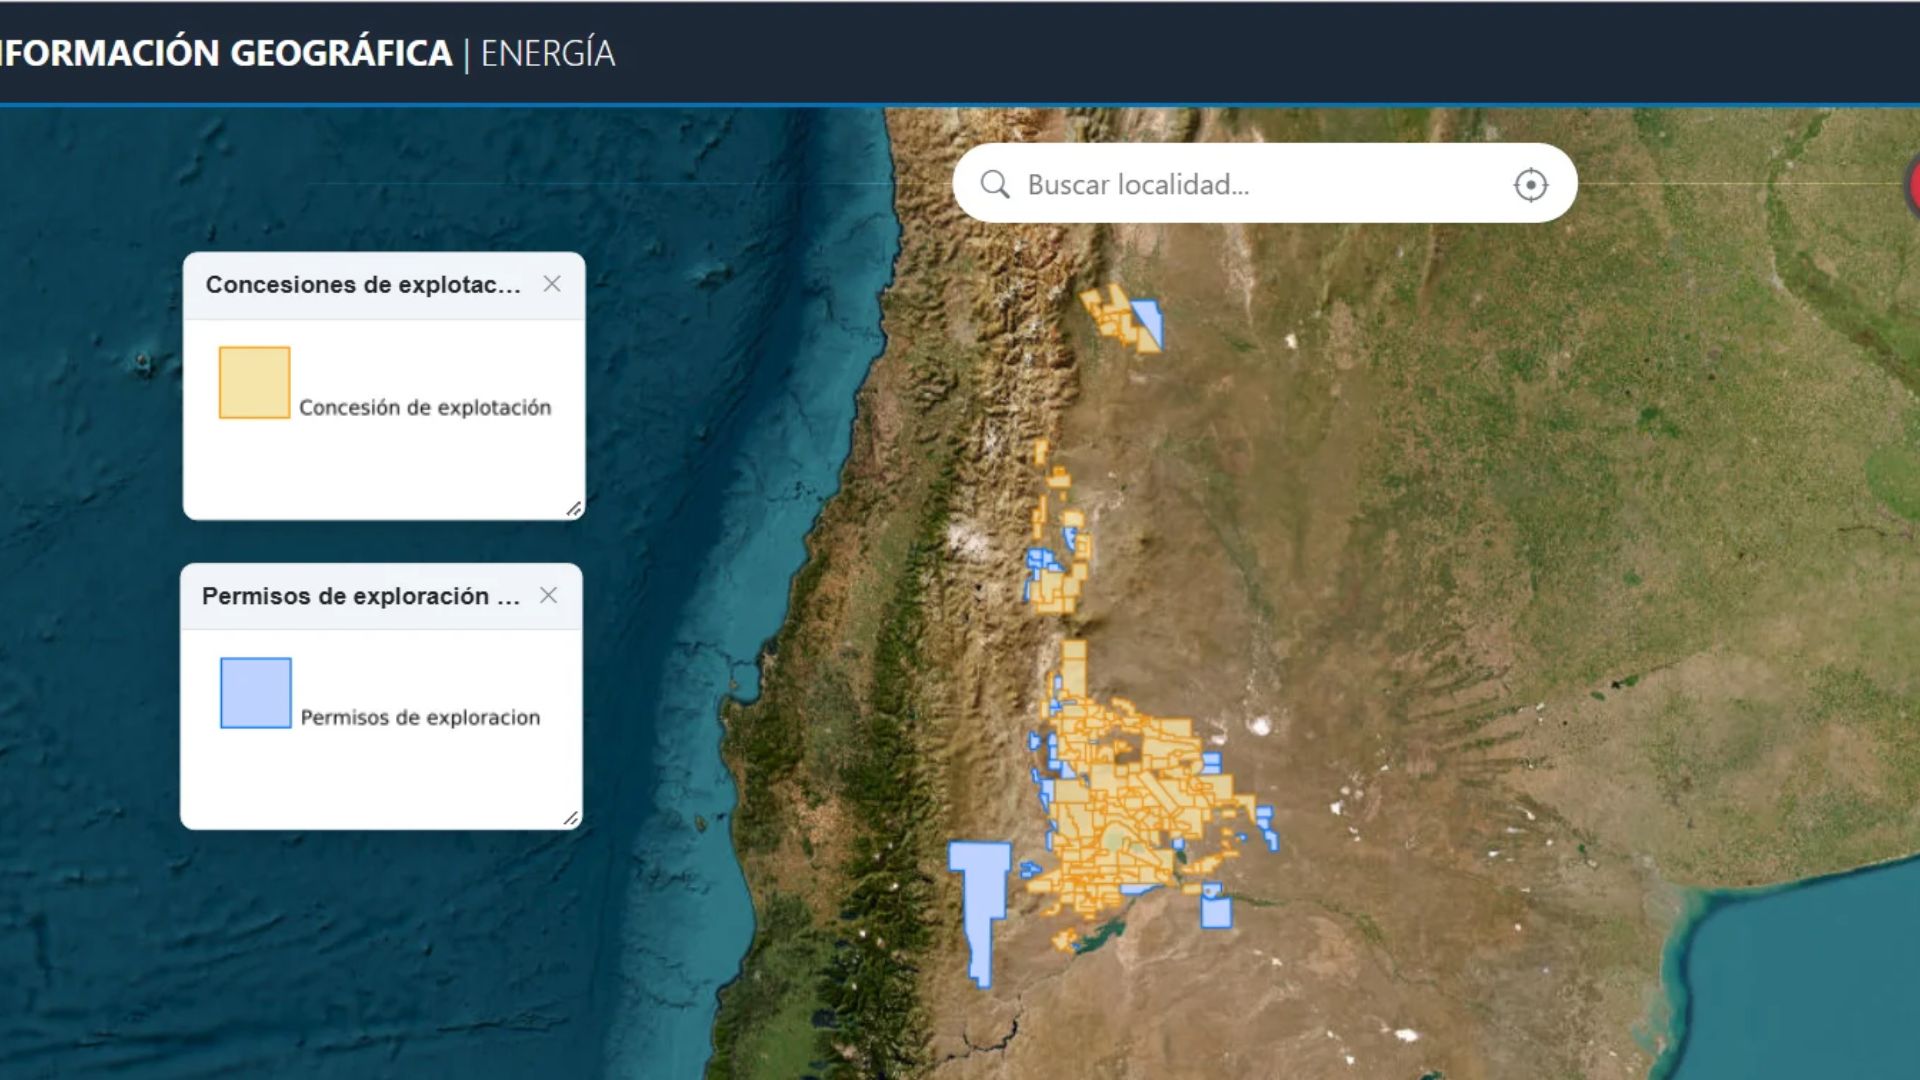1920x1080 pixels.
Task: Click the INFORMACIÓN GEOGRÁFICA header title
Action: pyautogui.click(x=226, y=53)
